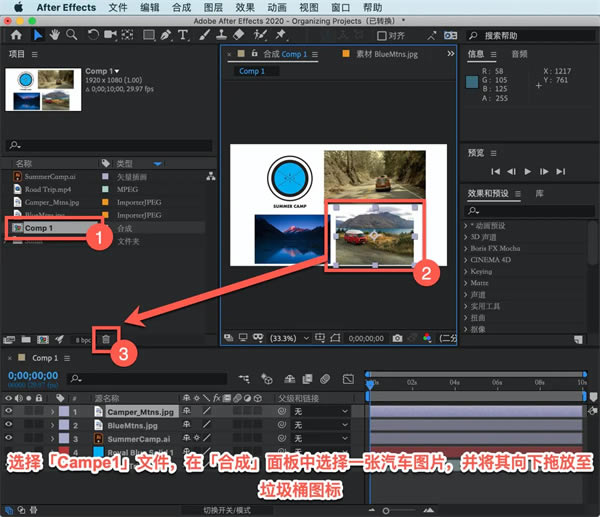Viewport: 600px width, 517px height.
Task: Create a new folder in Project panel
Action: (26, 339)
